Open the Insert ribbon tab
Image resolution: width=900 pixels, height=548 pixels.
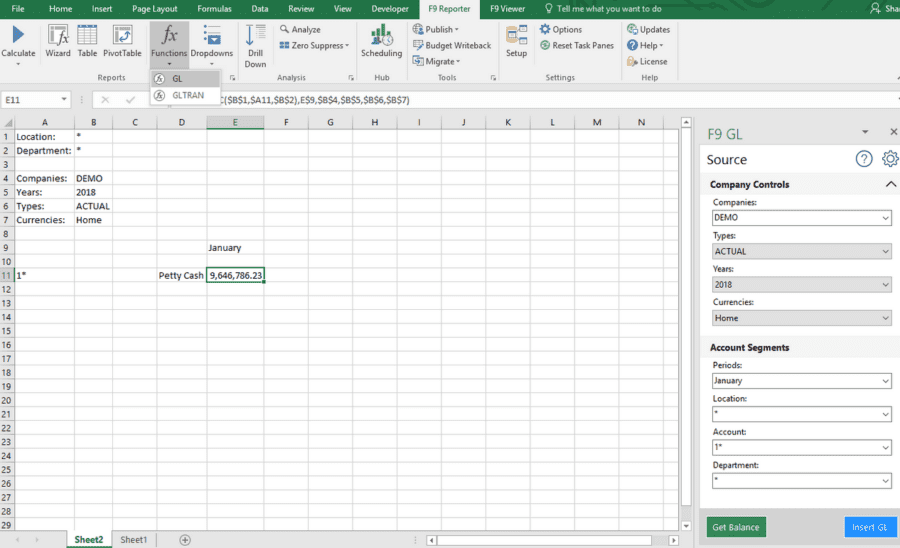102,9
